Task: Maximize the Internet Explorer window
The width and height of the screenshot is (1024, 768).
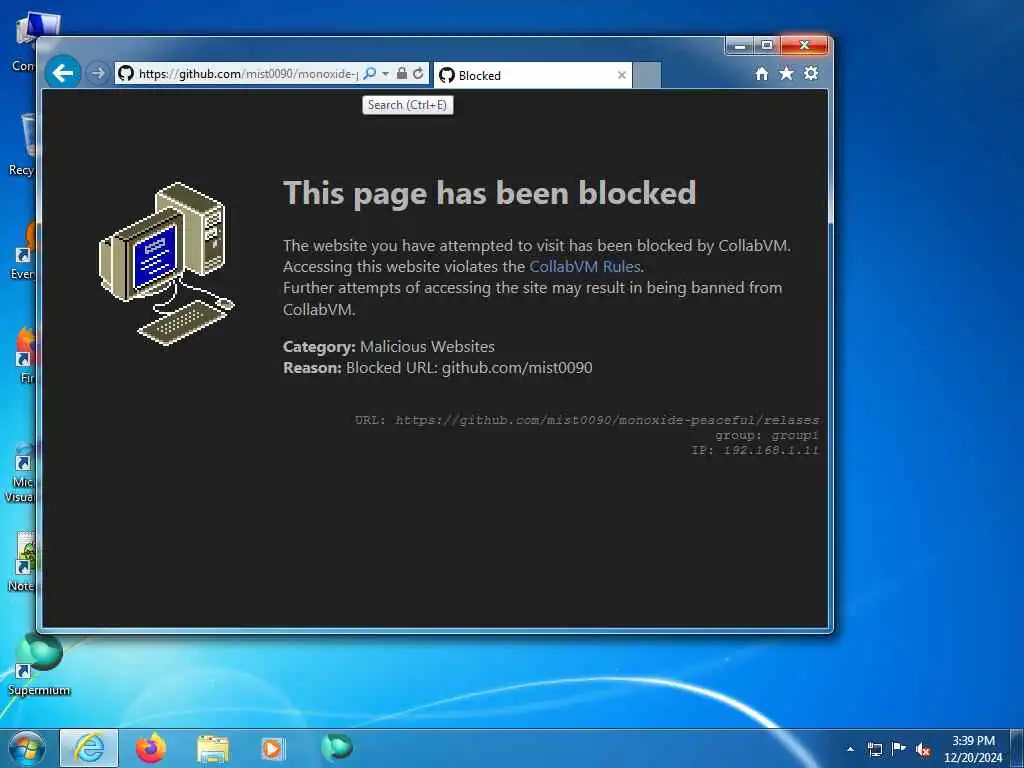Action: [x=767, y=46]
